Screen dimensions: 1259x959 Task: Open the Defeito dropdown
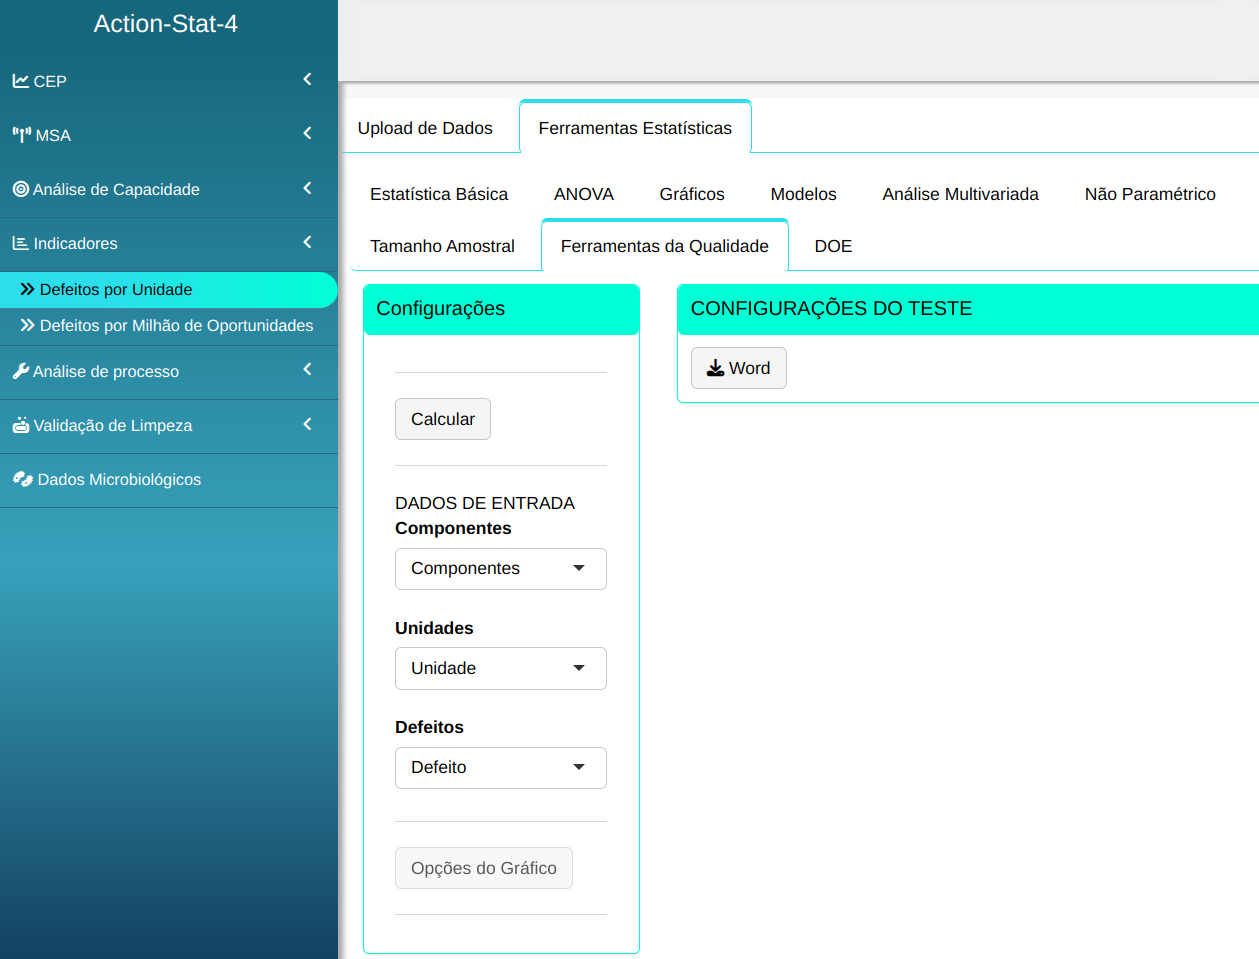coord(500,768)
